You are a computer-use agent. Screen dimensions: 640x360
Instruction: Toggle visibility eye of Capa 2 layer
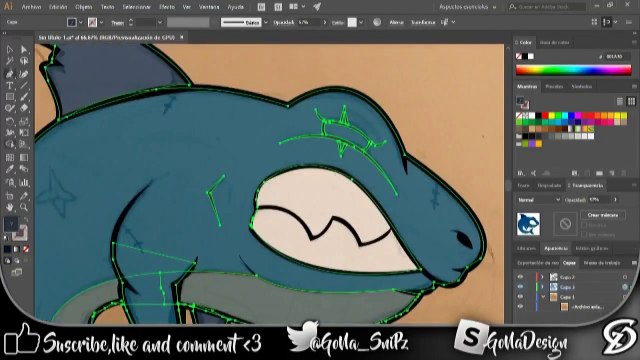pos(520,277)
